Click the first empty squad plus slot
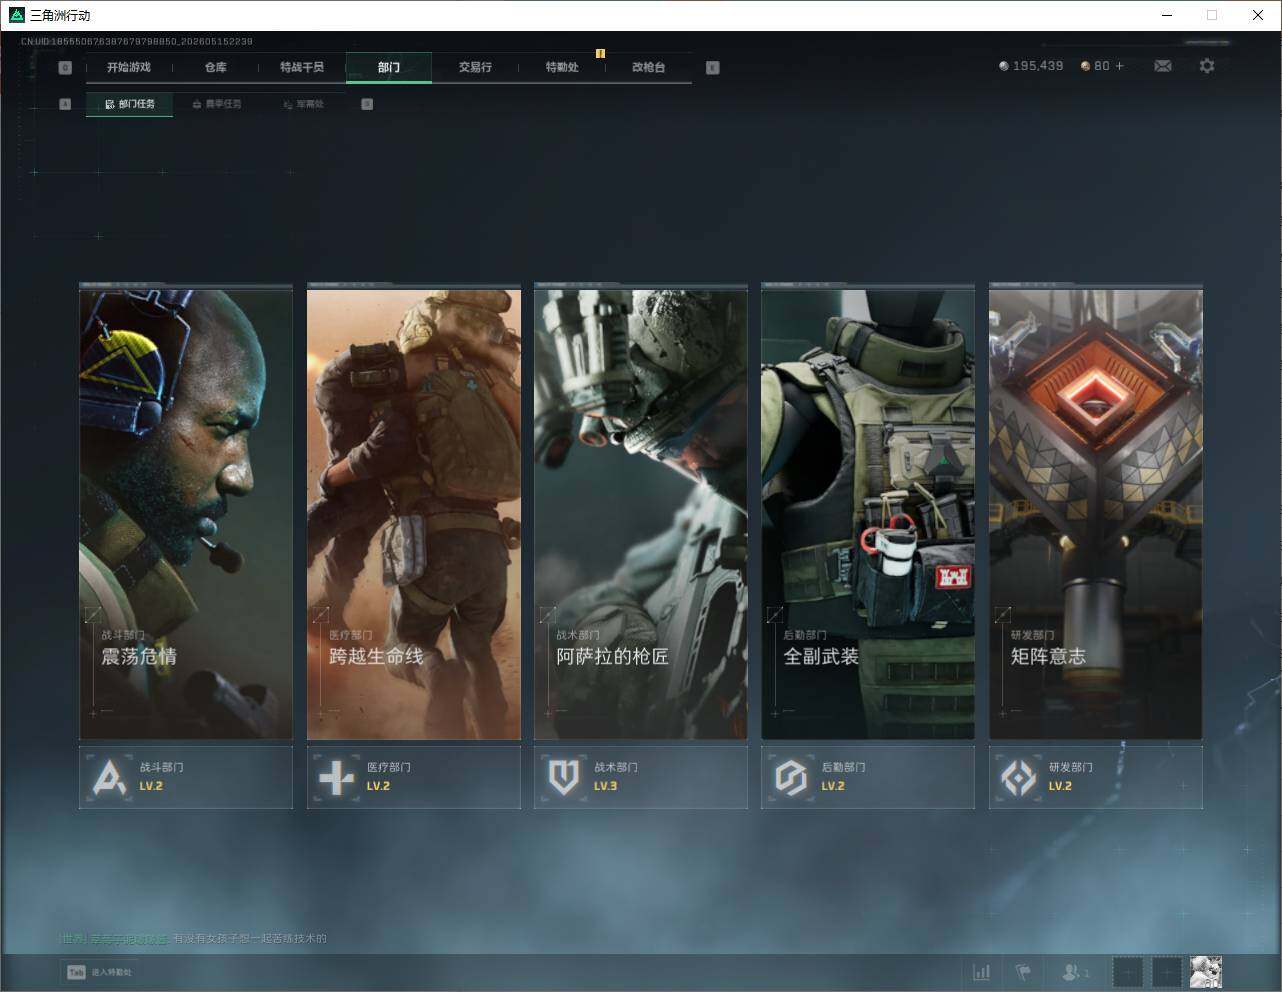 pos(1128,972)
